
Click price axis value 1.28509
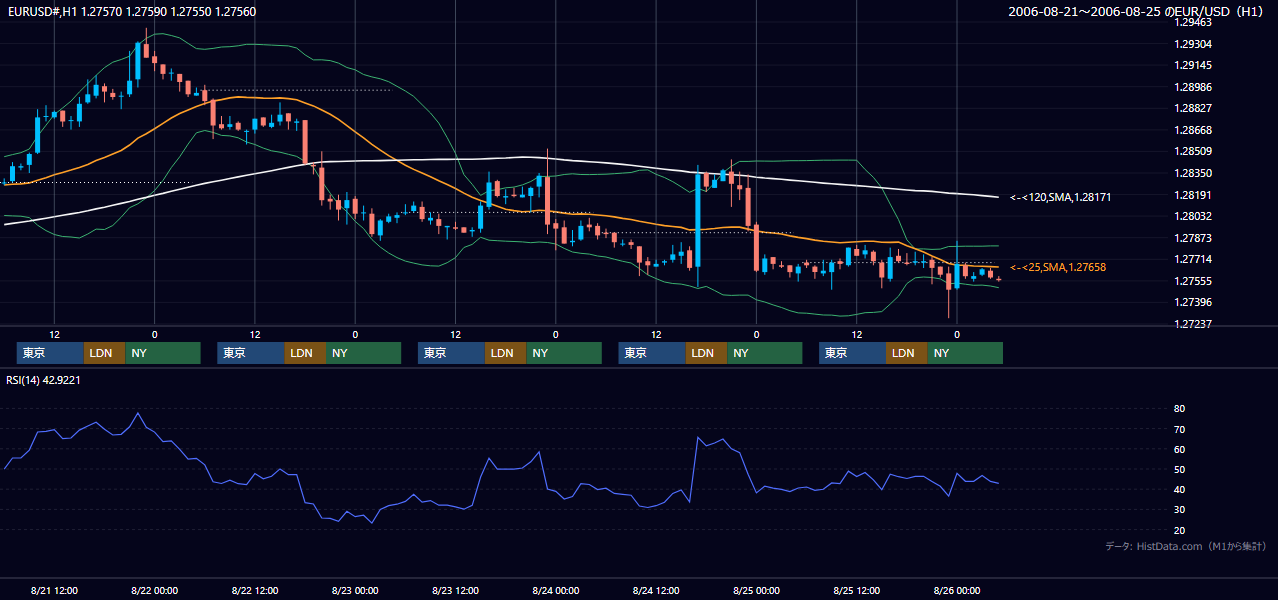tap(1192, 151)
